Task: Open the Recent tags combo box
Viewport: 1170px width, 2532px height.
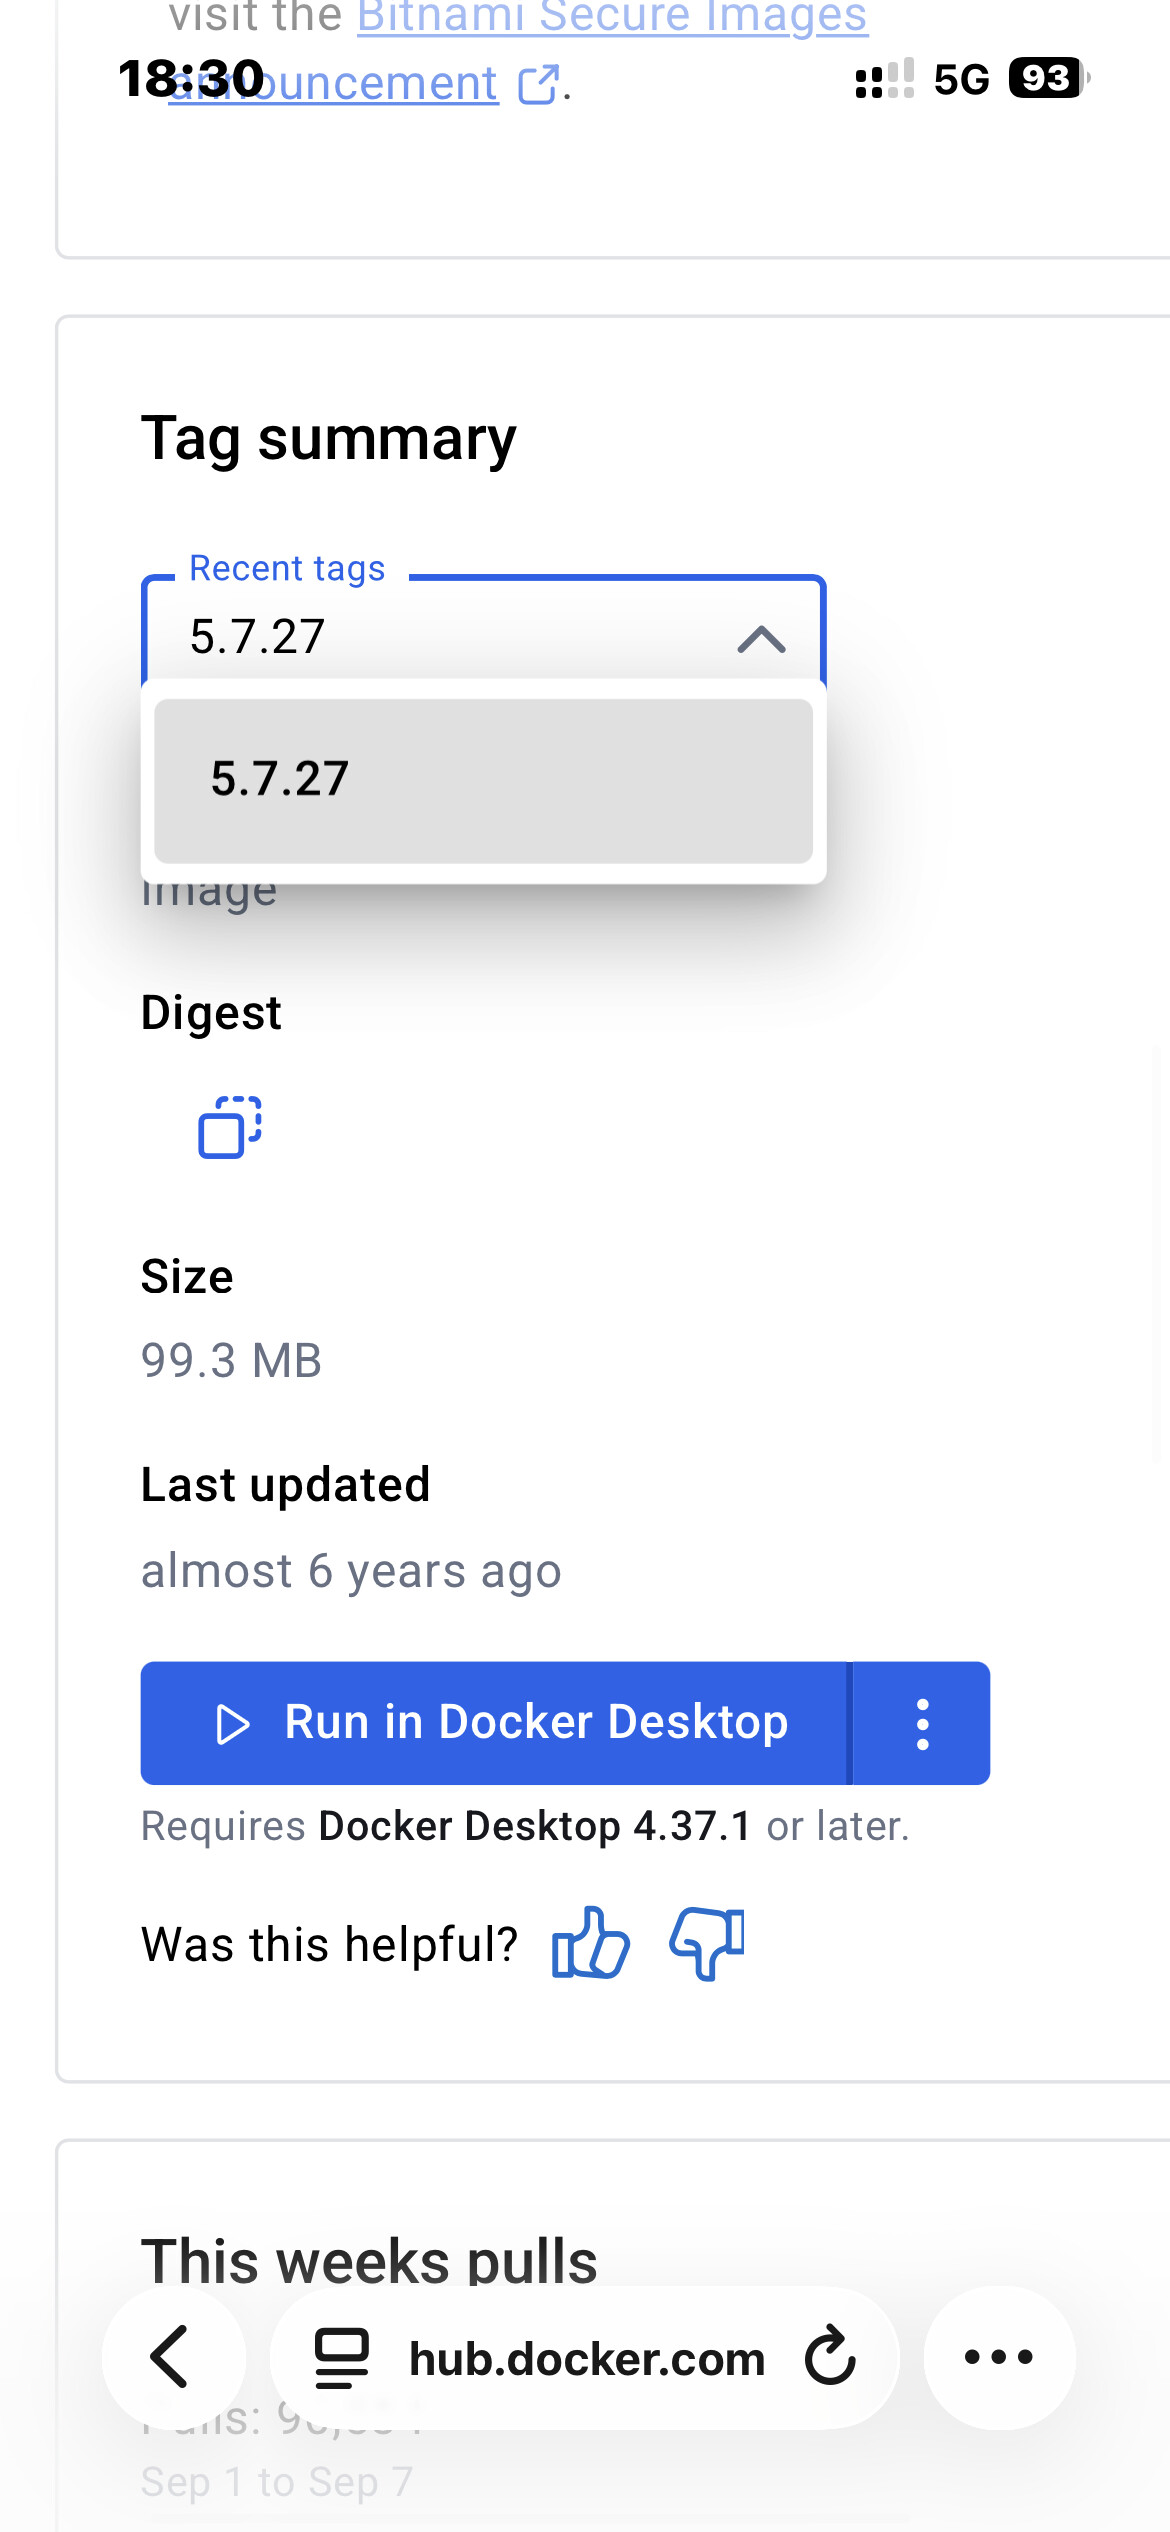Action: [x=483, y=636]
